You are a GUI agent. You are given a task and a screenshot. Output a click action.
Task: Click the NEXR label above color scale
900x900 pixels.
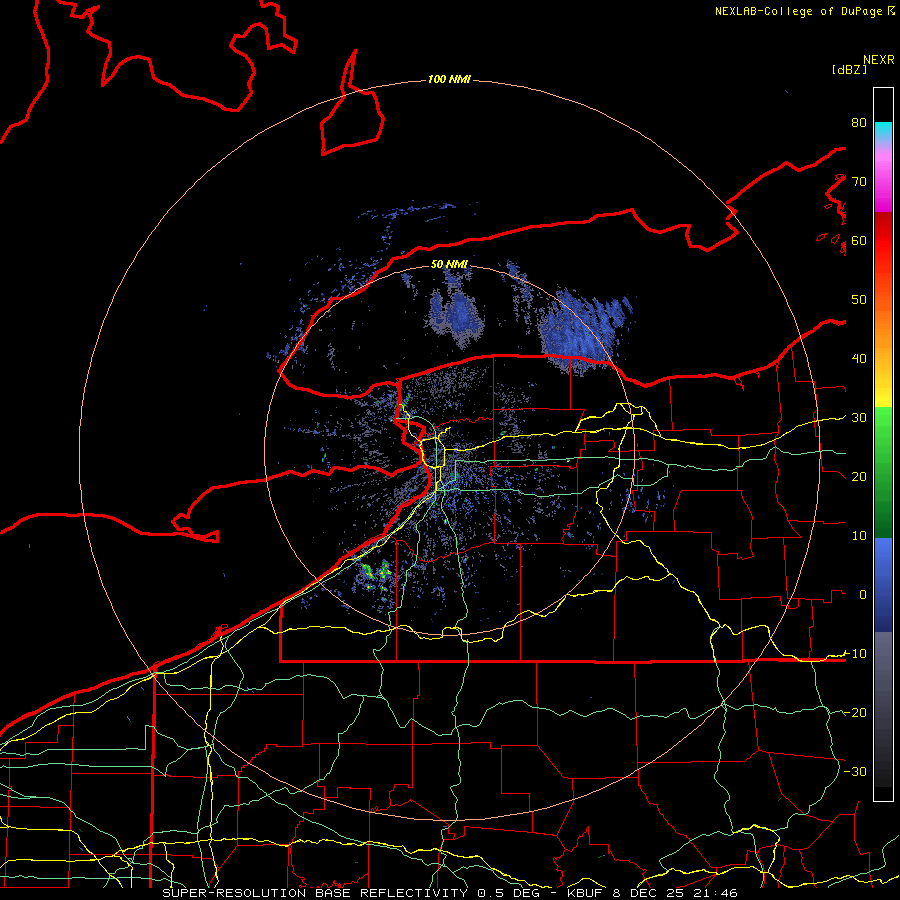point(878,60)
